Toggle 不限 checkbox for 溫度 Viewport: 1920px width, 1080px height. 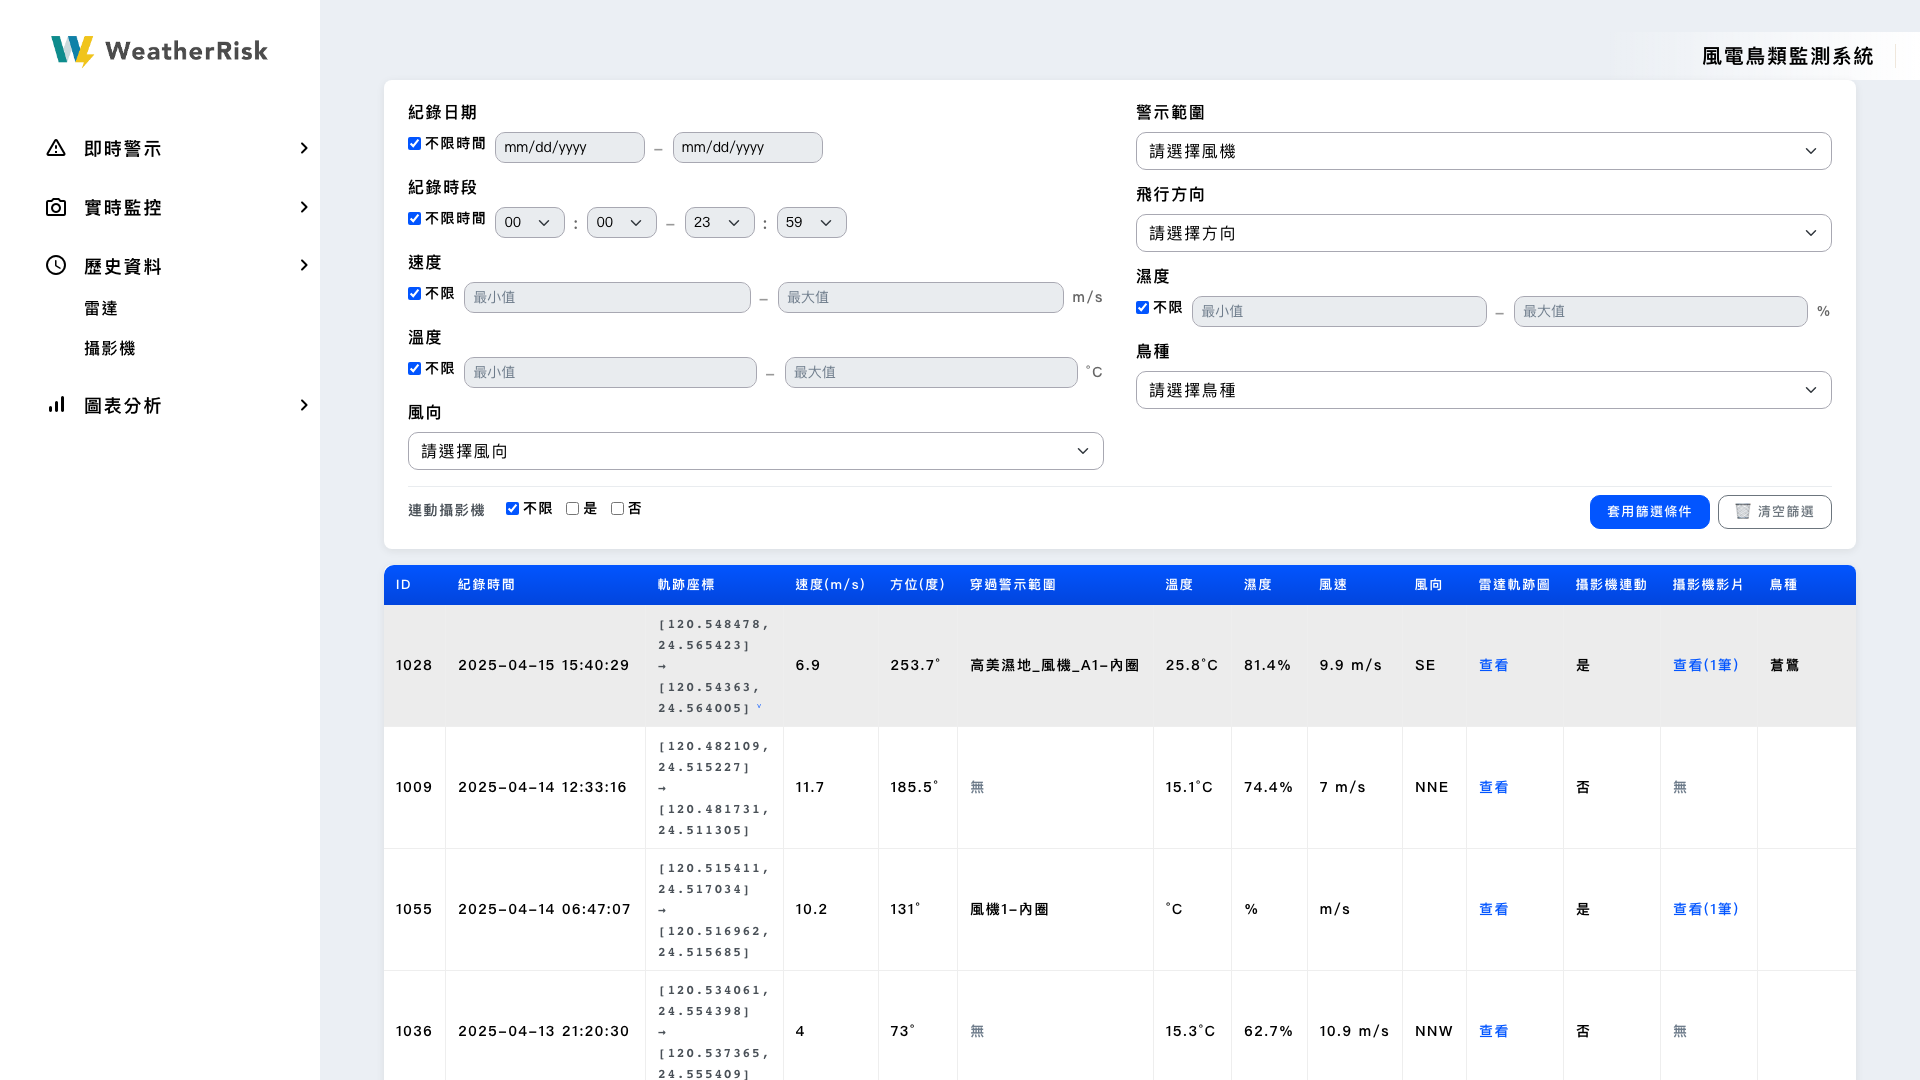[x=414, y=369]
